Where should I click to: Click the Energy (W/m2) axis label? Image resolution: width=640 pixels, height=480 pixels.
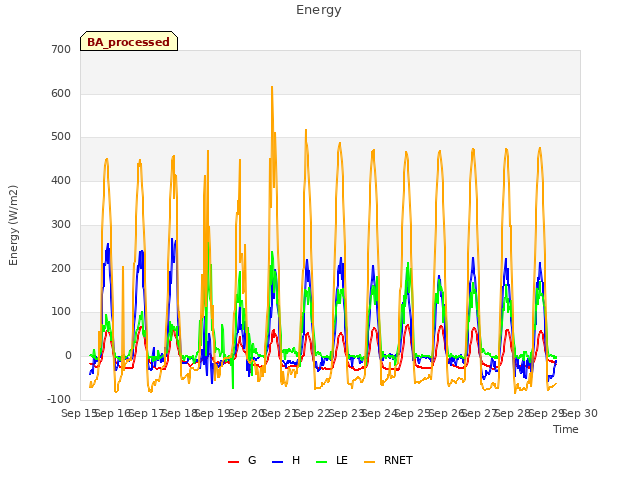pos(13,225)
